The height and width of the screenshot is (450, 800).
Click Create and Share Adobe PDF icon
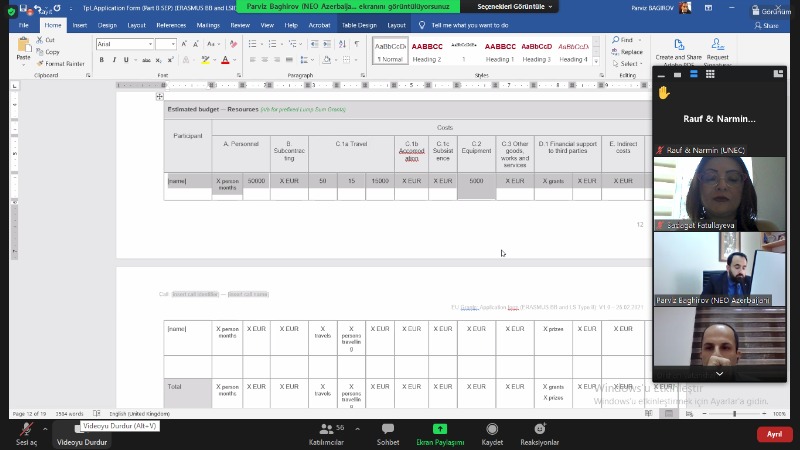pyautogui.click(x=678, y=52)
